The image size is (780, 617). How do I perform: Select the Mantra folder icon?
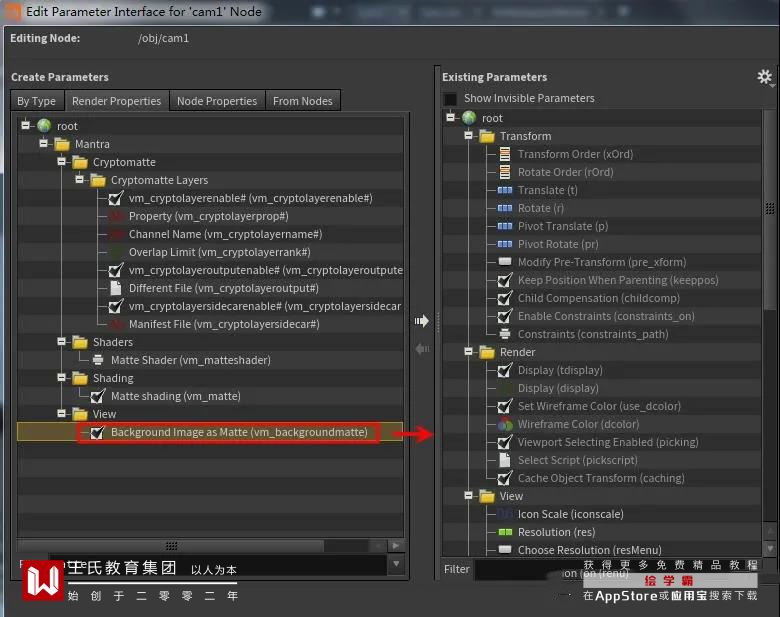[x=62, y=144]
